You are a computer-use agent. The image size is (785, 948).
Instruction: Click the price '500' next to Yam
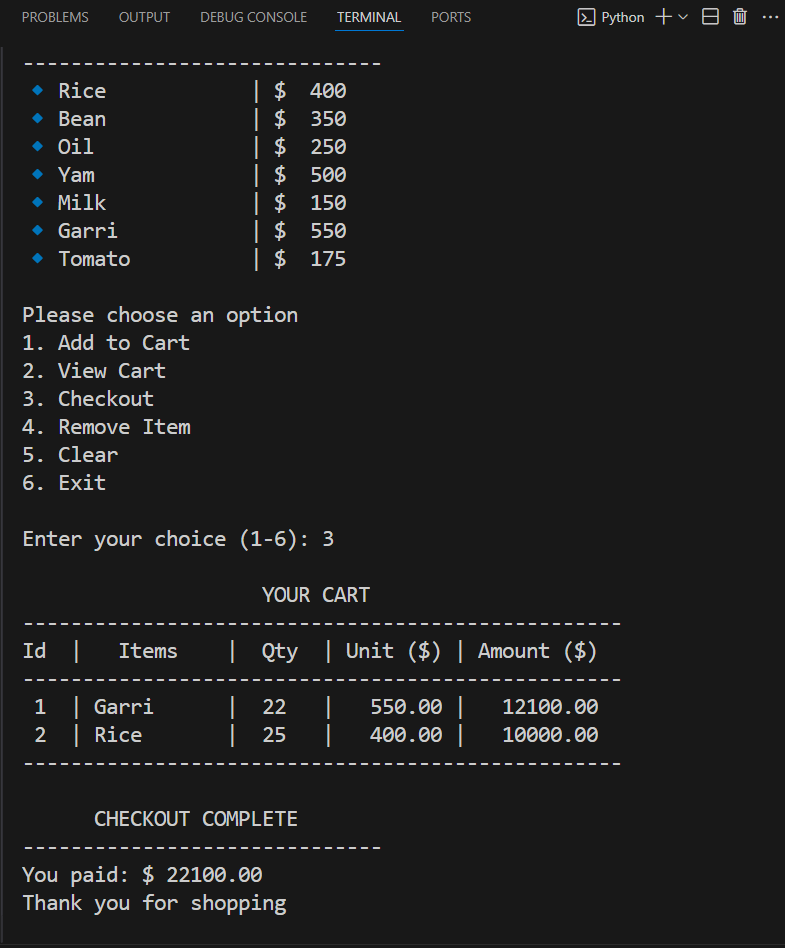coord(328,175)
